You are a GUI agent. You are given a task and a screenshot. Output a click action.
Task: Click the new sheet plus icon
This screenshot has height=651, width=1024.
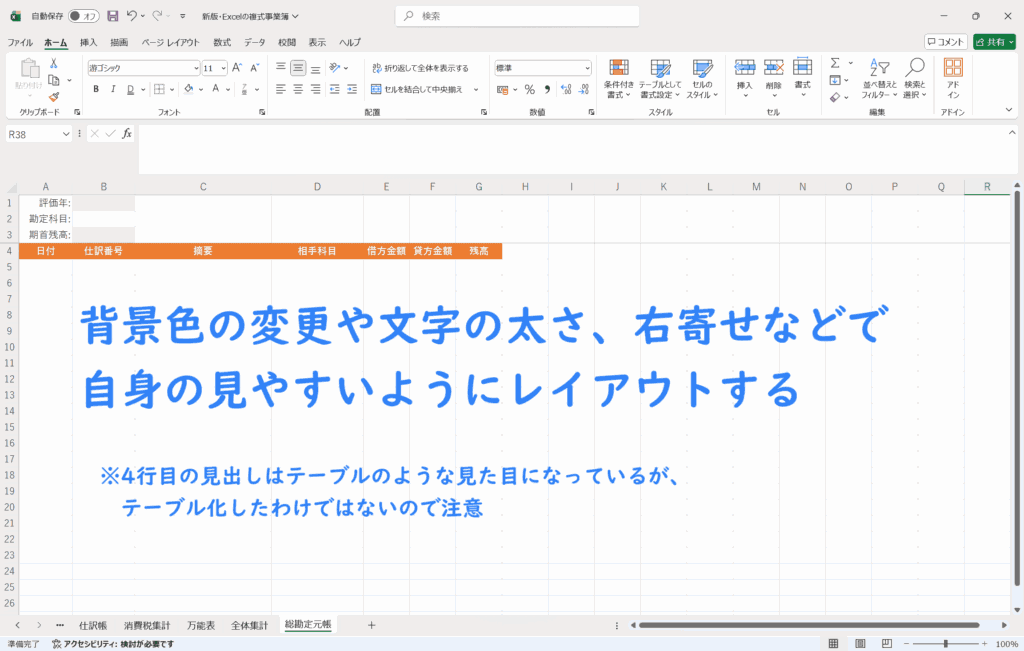(371, 625)
